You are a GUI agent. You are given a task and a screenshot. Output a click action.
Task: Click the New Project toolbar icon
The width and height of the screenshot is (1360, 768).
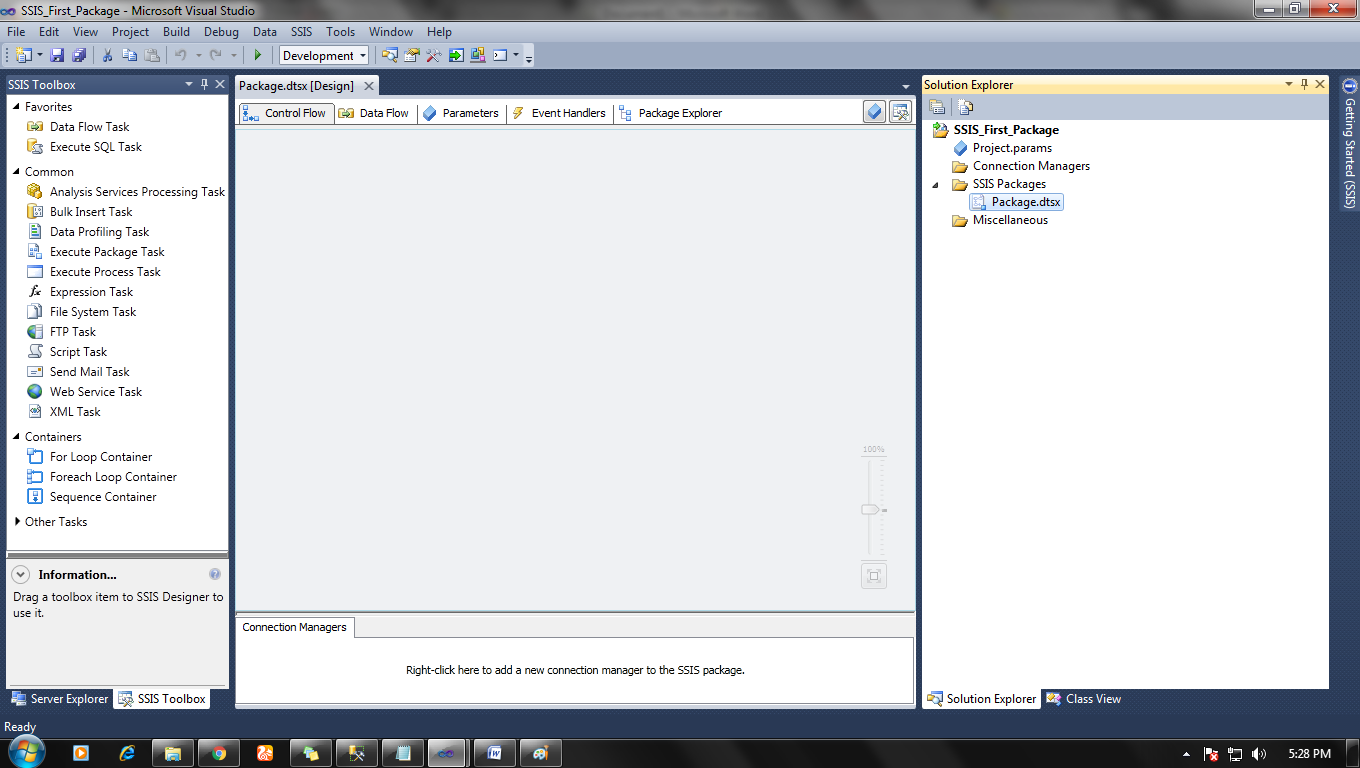[x=23, y=55]
